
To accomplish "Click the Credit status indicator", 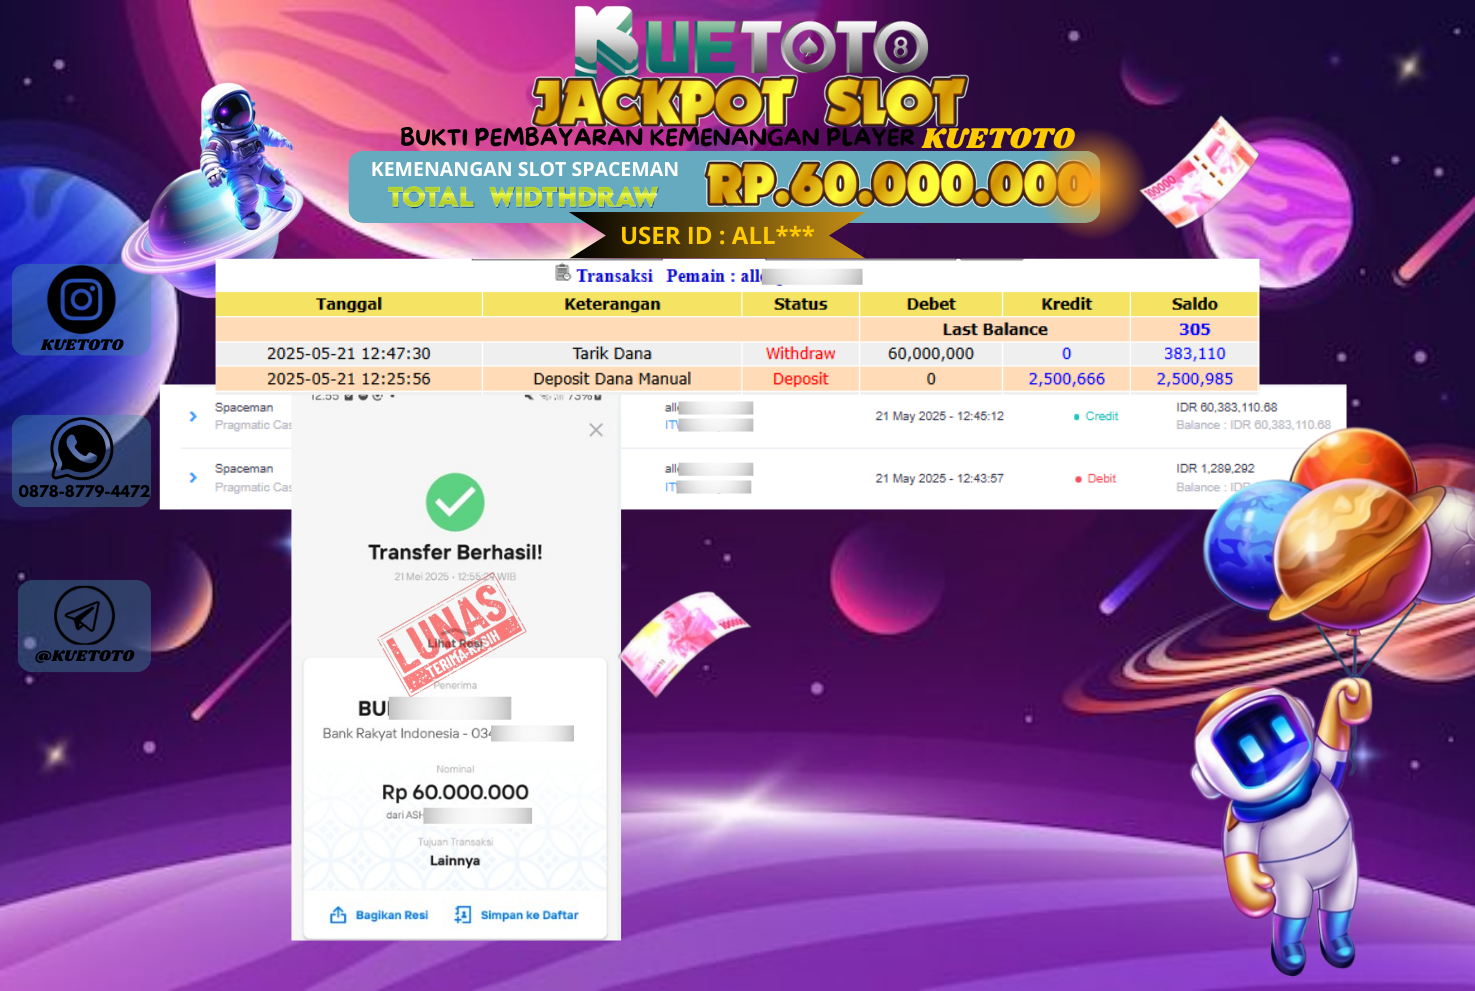I will pos(1096,416).
